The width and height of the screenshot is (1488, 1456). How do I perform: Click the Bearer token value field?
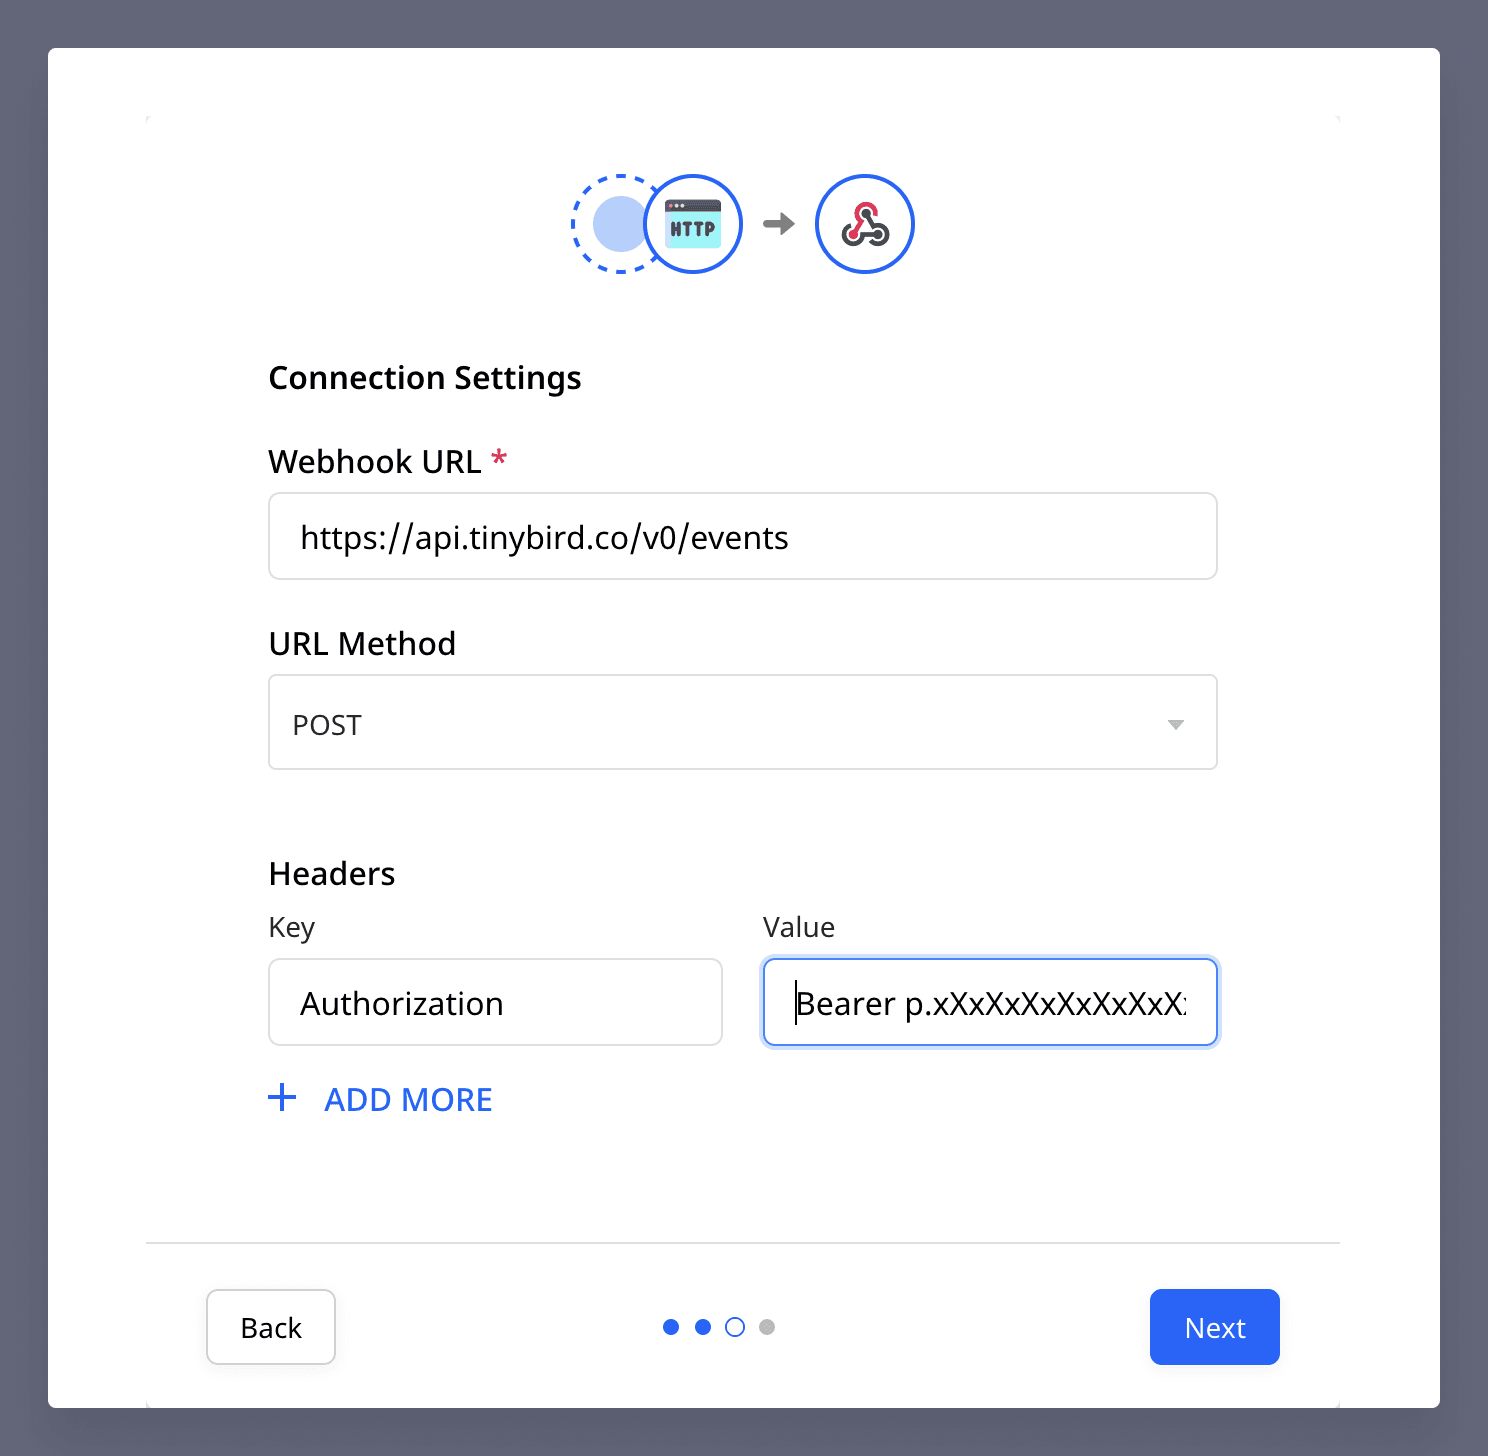point(990,1003)
